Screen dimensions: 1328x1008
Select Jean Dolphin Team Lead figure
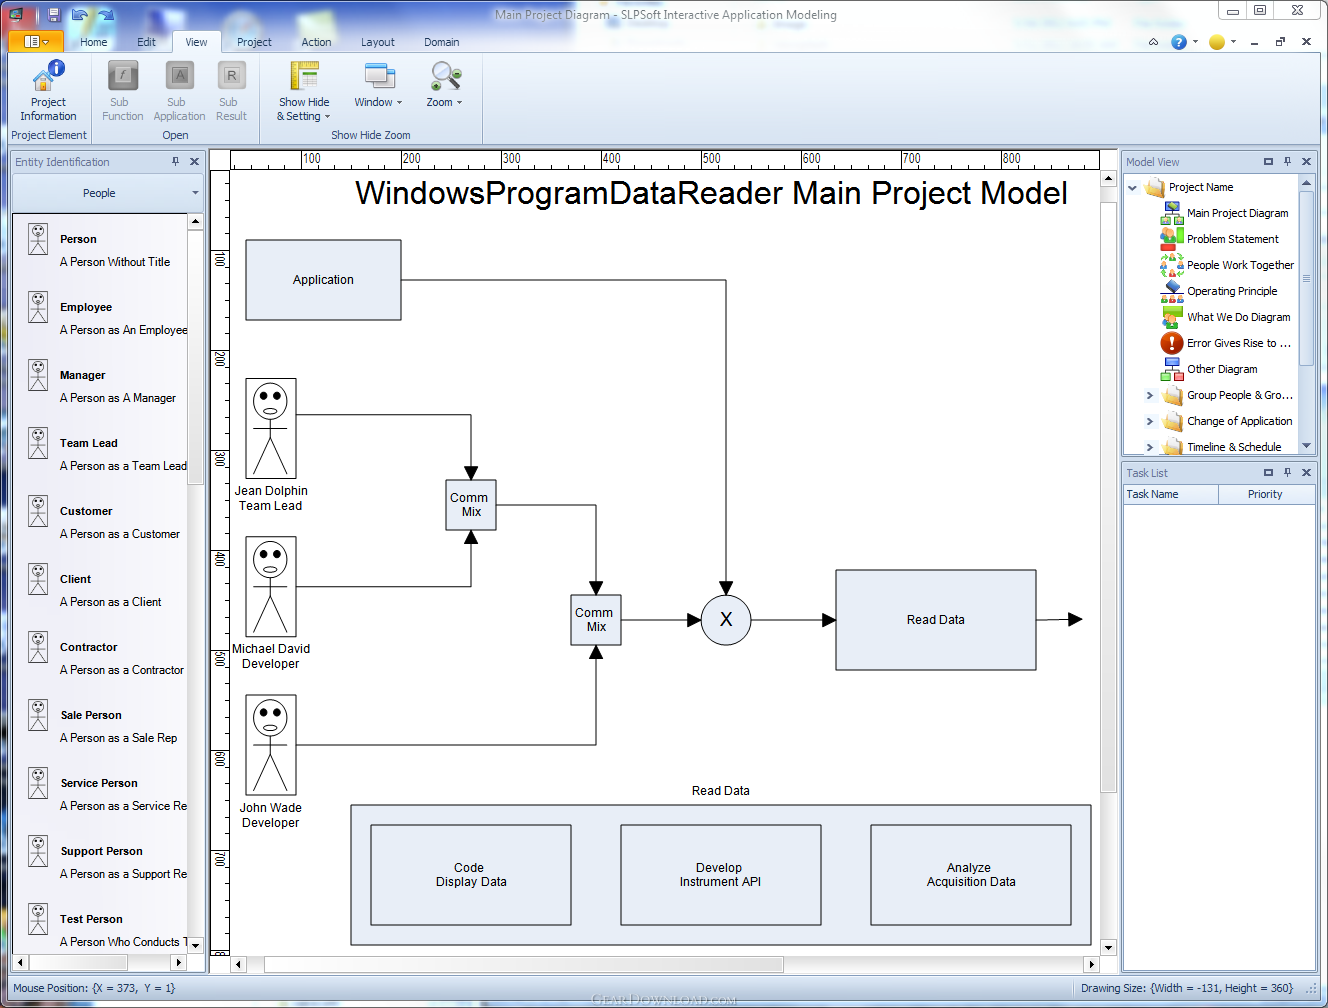pyautogui.click(x=271, y=429)
